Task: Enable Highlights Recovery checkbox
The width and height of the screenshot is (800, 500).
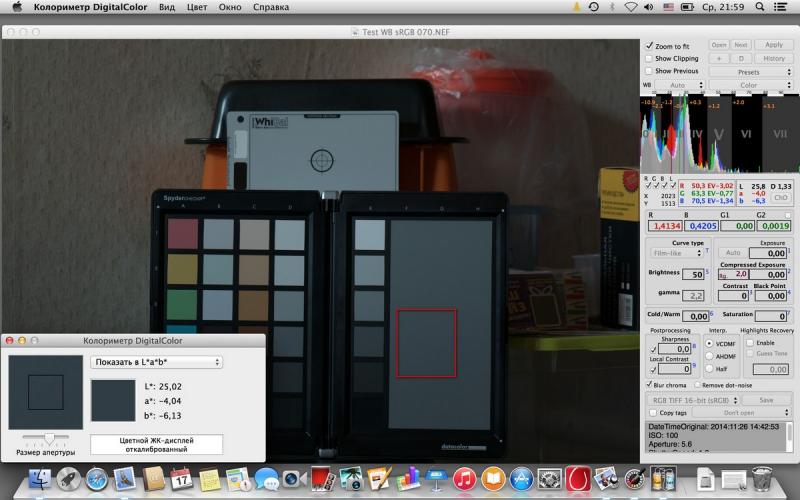Action: tap(751, 343)
